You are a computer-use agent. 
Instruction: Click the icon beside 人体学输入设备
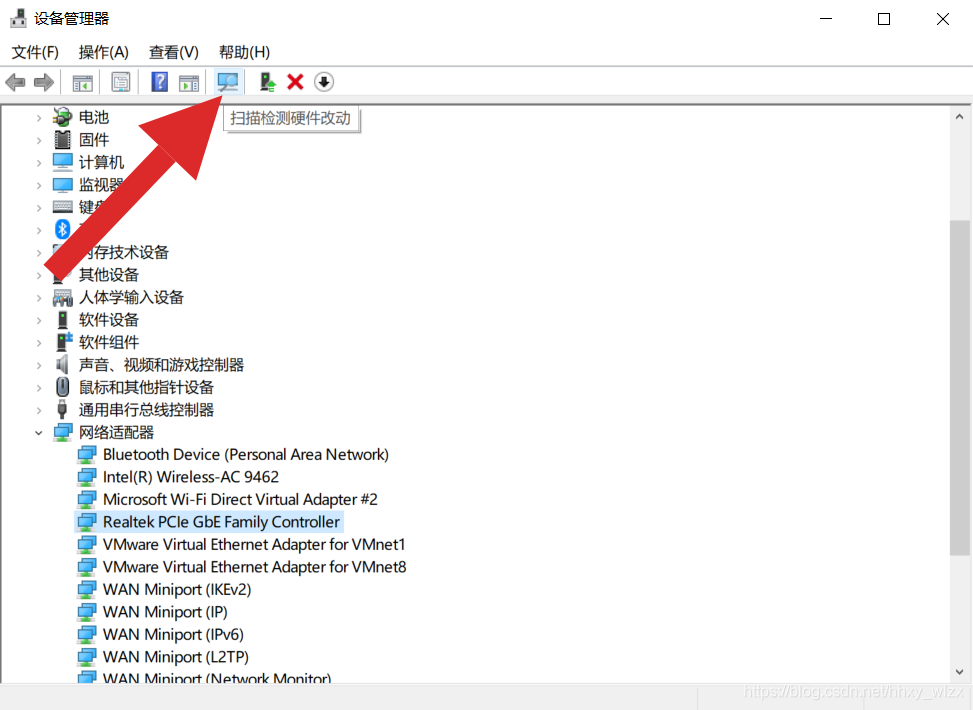coord(62,298)
